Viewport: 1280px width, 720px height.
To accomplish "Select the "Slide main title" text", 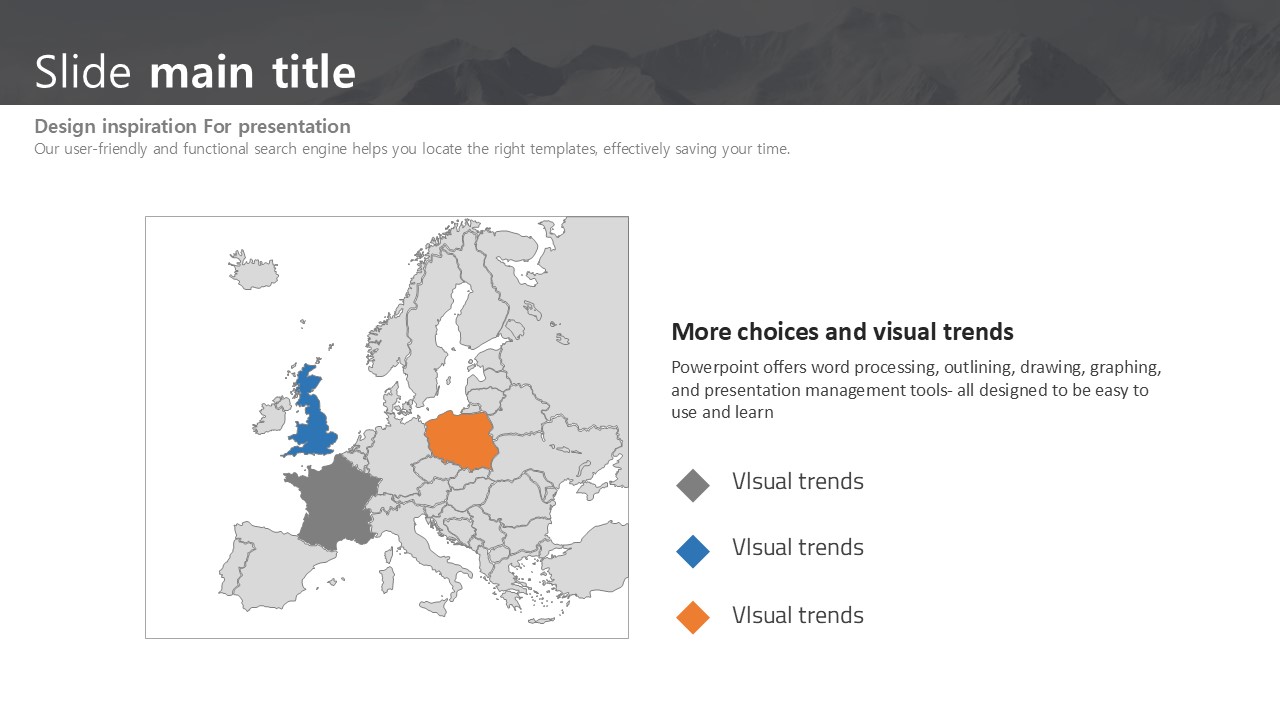I will tap(195, 72).
